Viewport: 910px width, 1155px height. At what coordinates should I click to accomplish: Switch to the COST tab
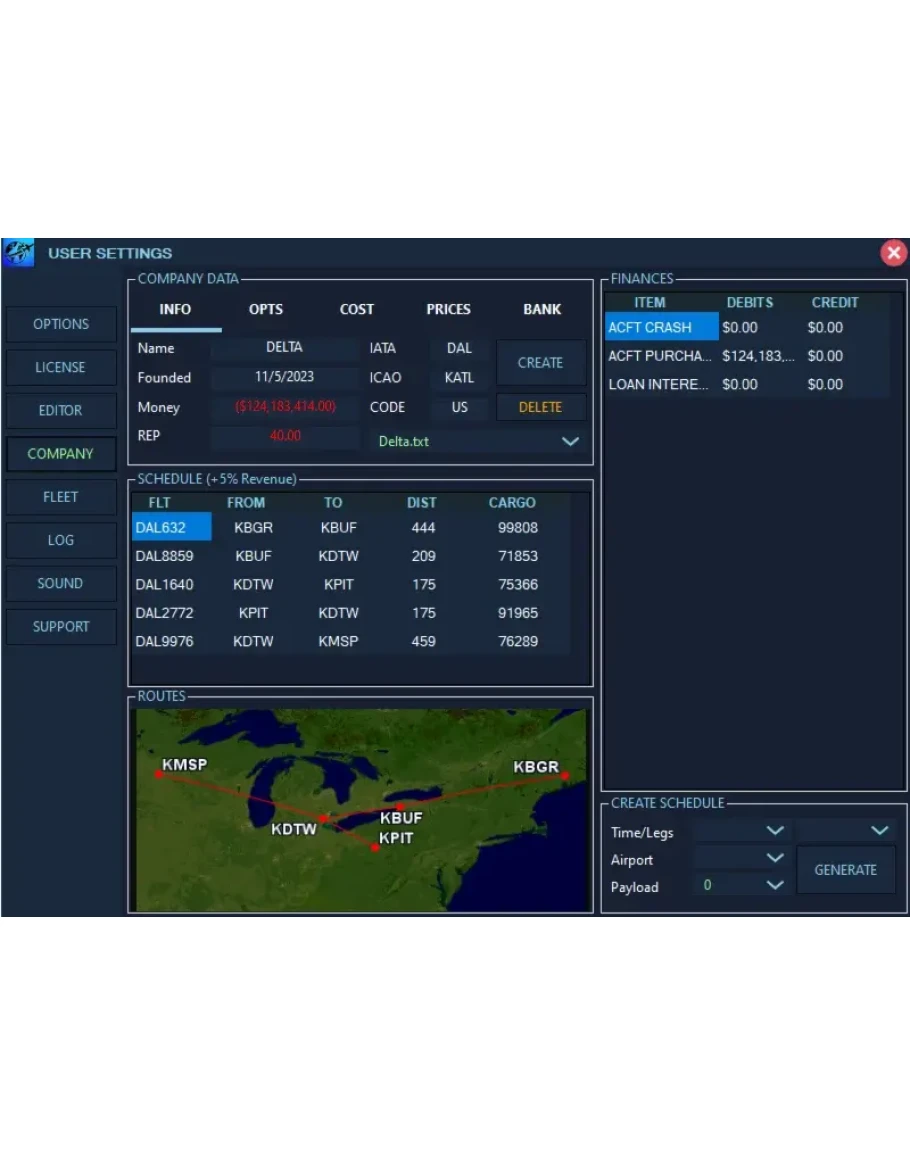356,310
